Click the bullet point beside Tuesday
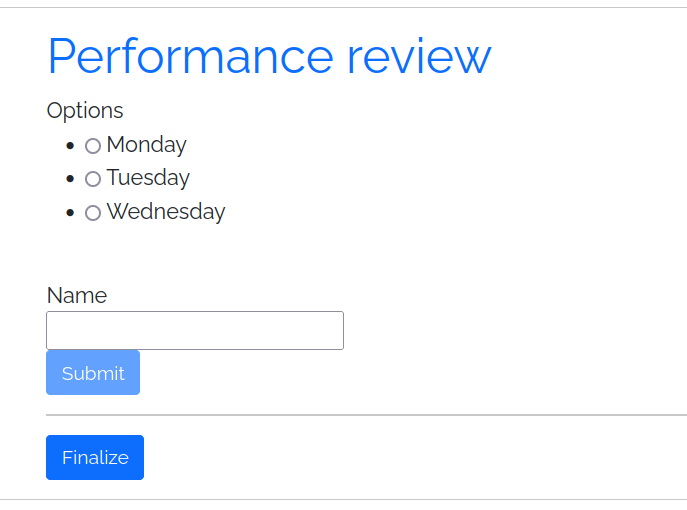Image resolution: width=687 pixels, height=510 pixels. (69, 179)
